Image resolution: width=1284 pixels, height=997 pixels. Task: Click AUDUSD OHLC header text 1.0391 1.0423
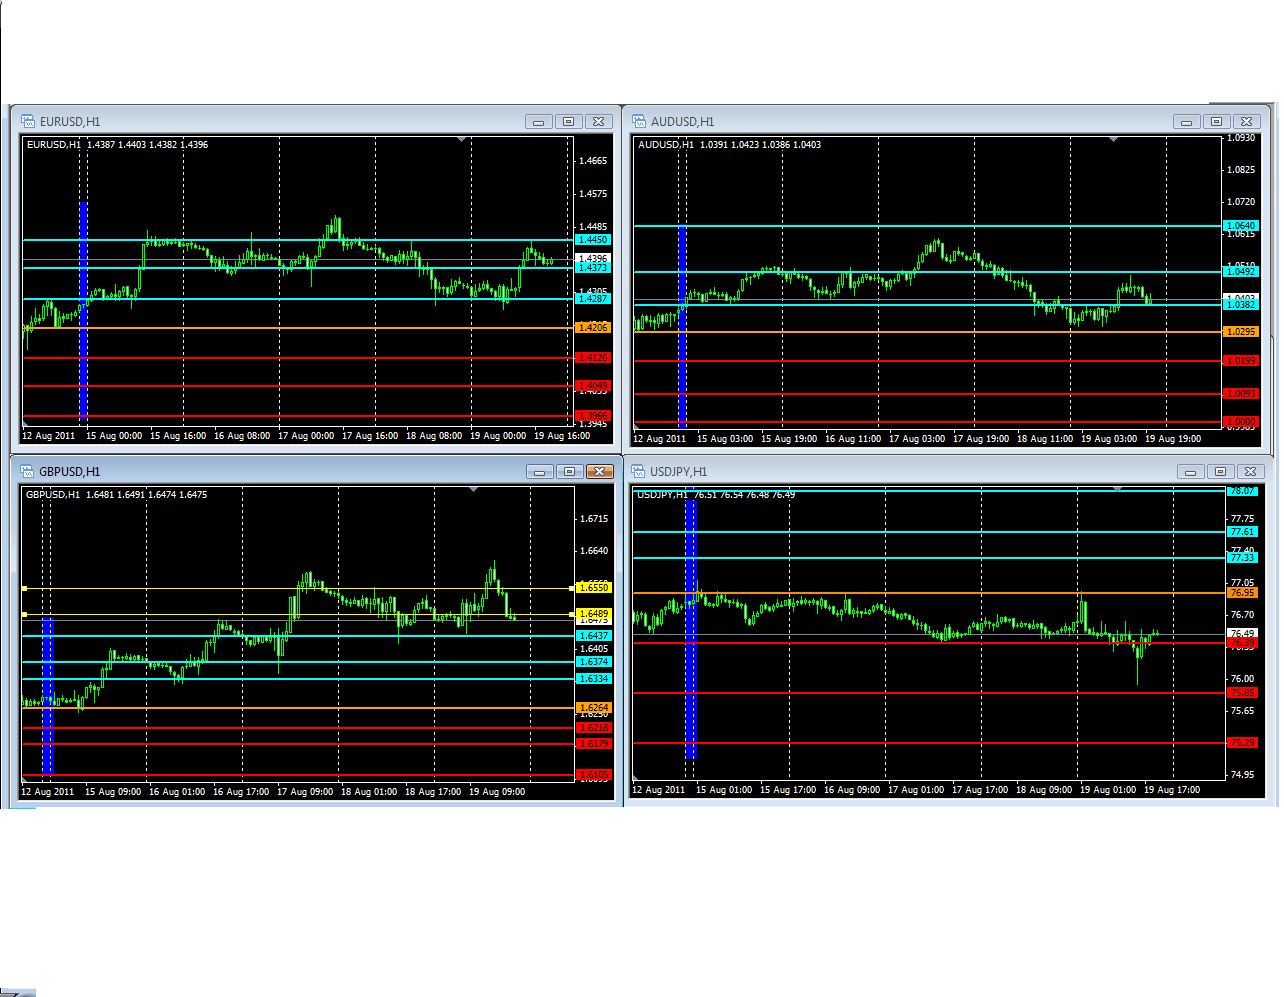(x=729, y=145)
